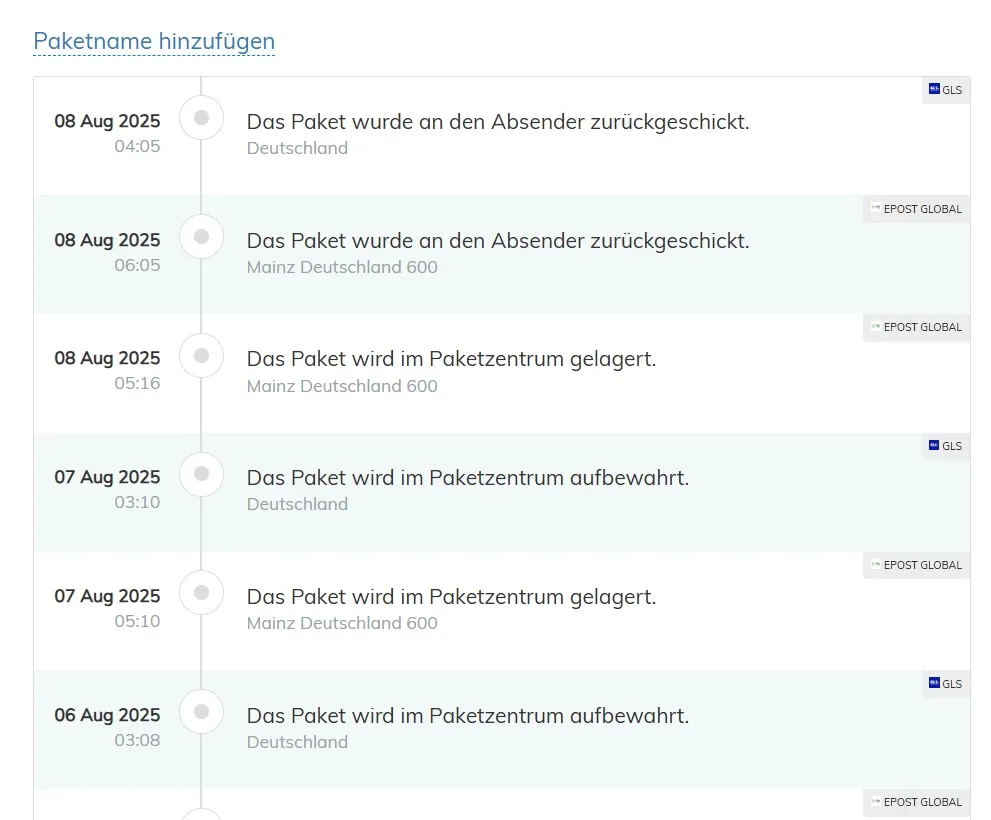Viewport: 991px width, 820px height.
Task: Click the Paketname hinzufügen link
Action: (154, 41)
